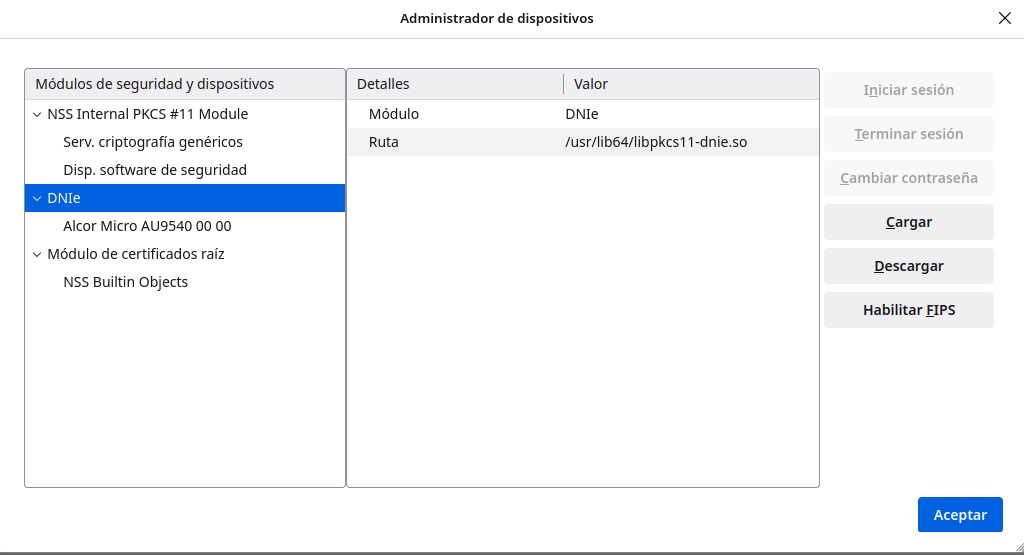Select the Módulo details row
The width and height of the screenshot is (1024, 555).
click(x=582, y=114)
